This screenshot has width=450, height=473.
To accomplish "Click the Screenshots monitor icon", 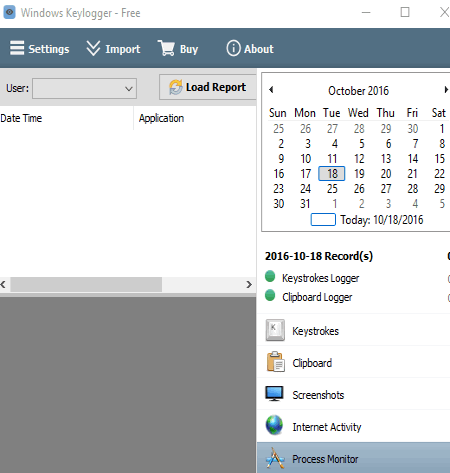I will coord(274,394).
